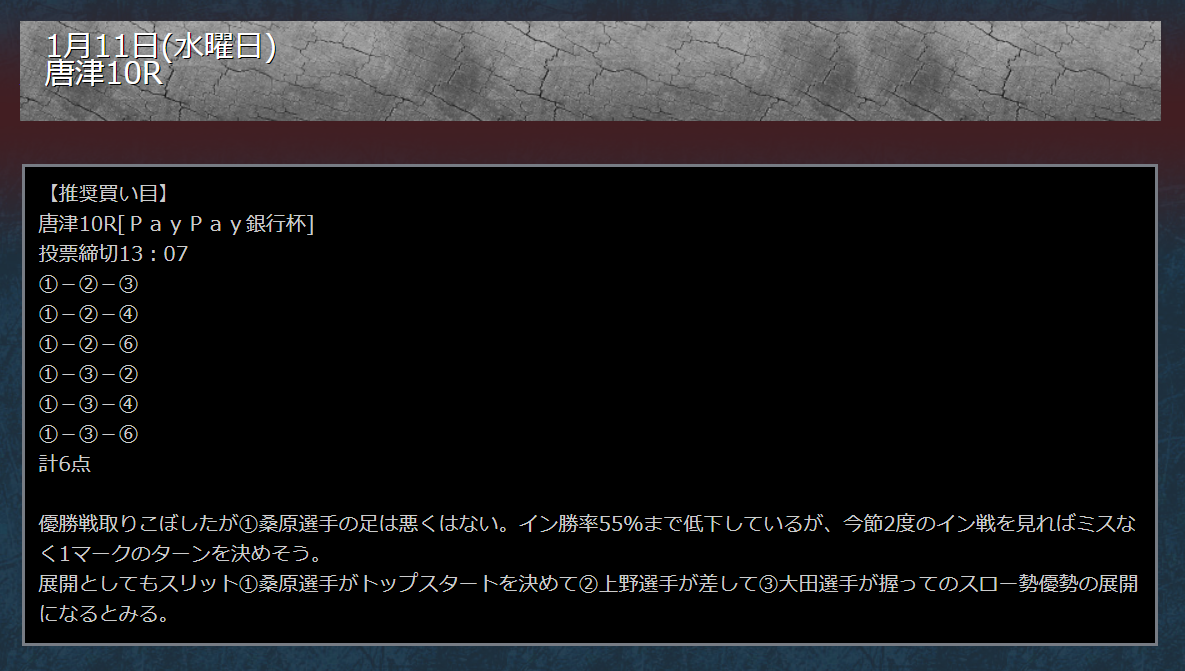Image resolution: width=1185 pixels, height=671 pixels.
Task: Click the race name line 唐津10R[PayPay銀行杯]
Action: pos(176,224)
